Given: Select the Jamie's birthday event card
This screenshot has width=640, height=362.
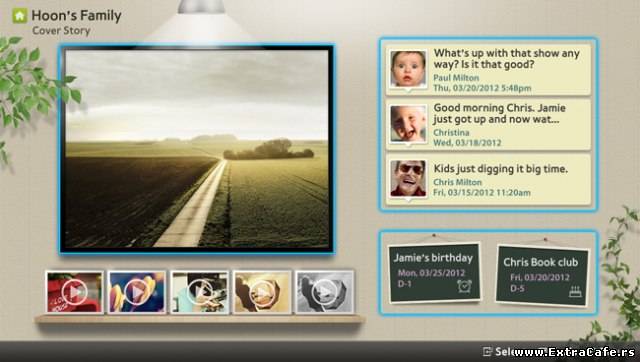Looking at the screenshot, I should pyautogui.click(x=434, y=272).
